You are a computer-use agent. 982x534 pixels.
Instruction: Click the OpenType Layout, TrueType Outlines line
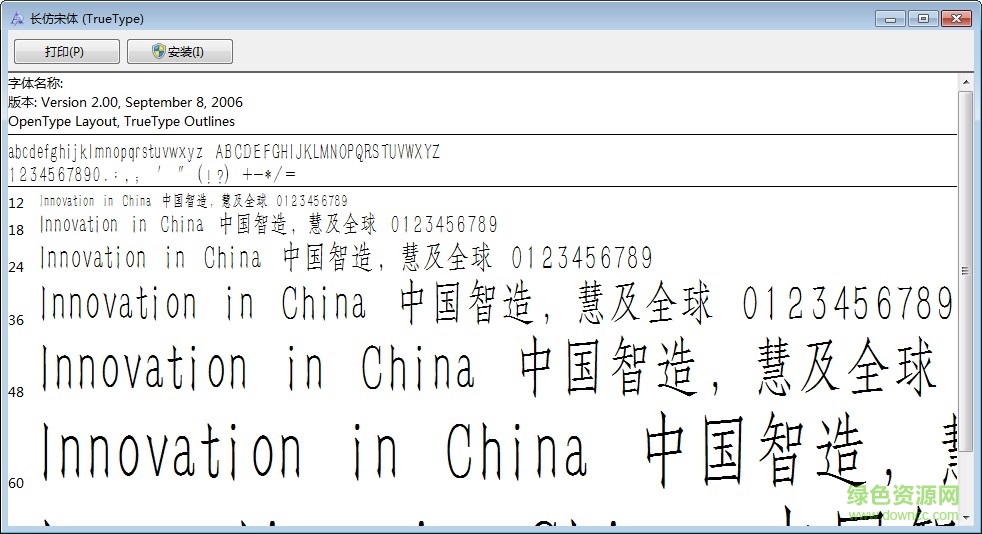(121, 121)
